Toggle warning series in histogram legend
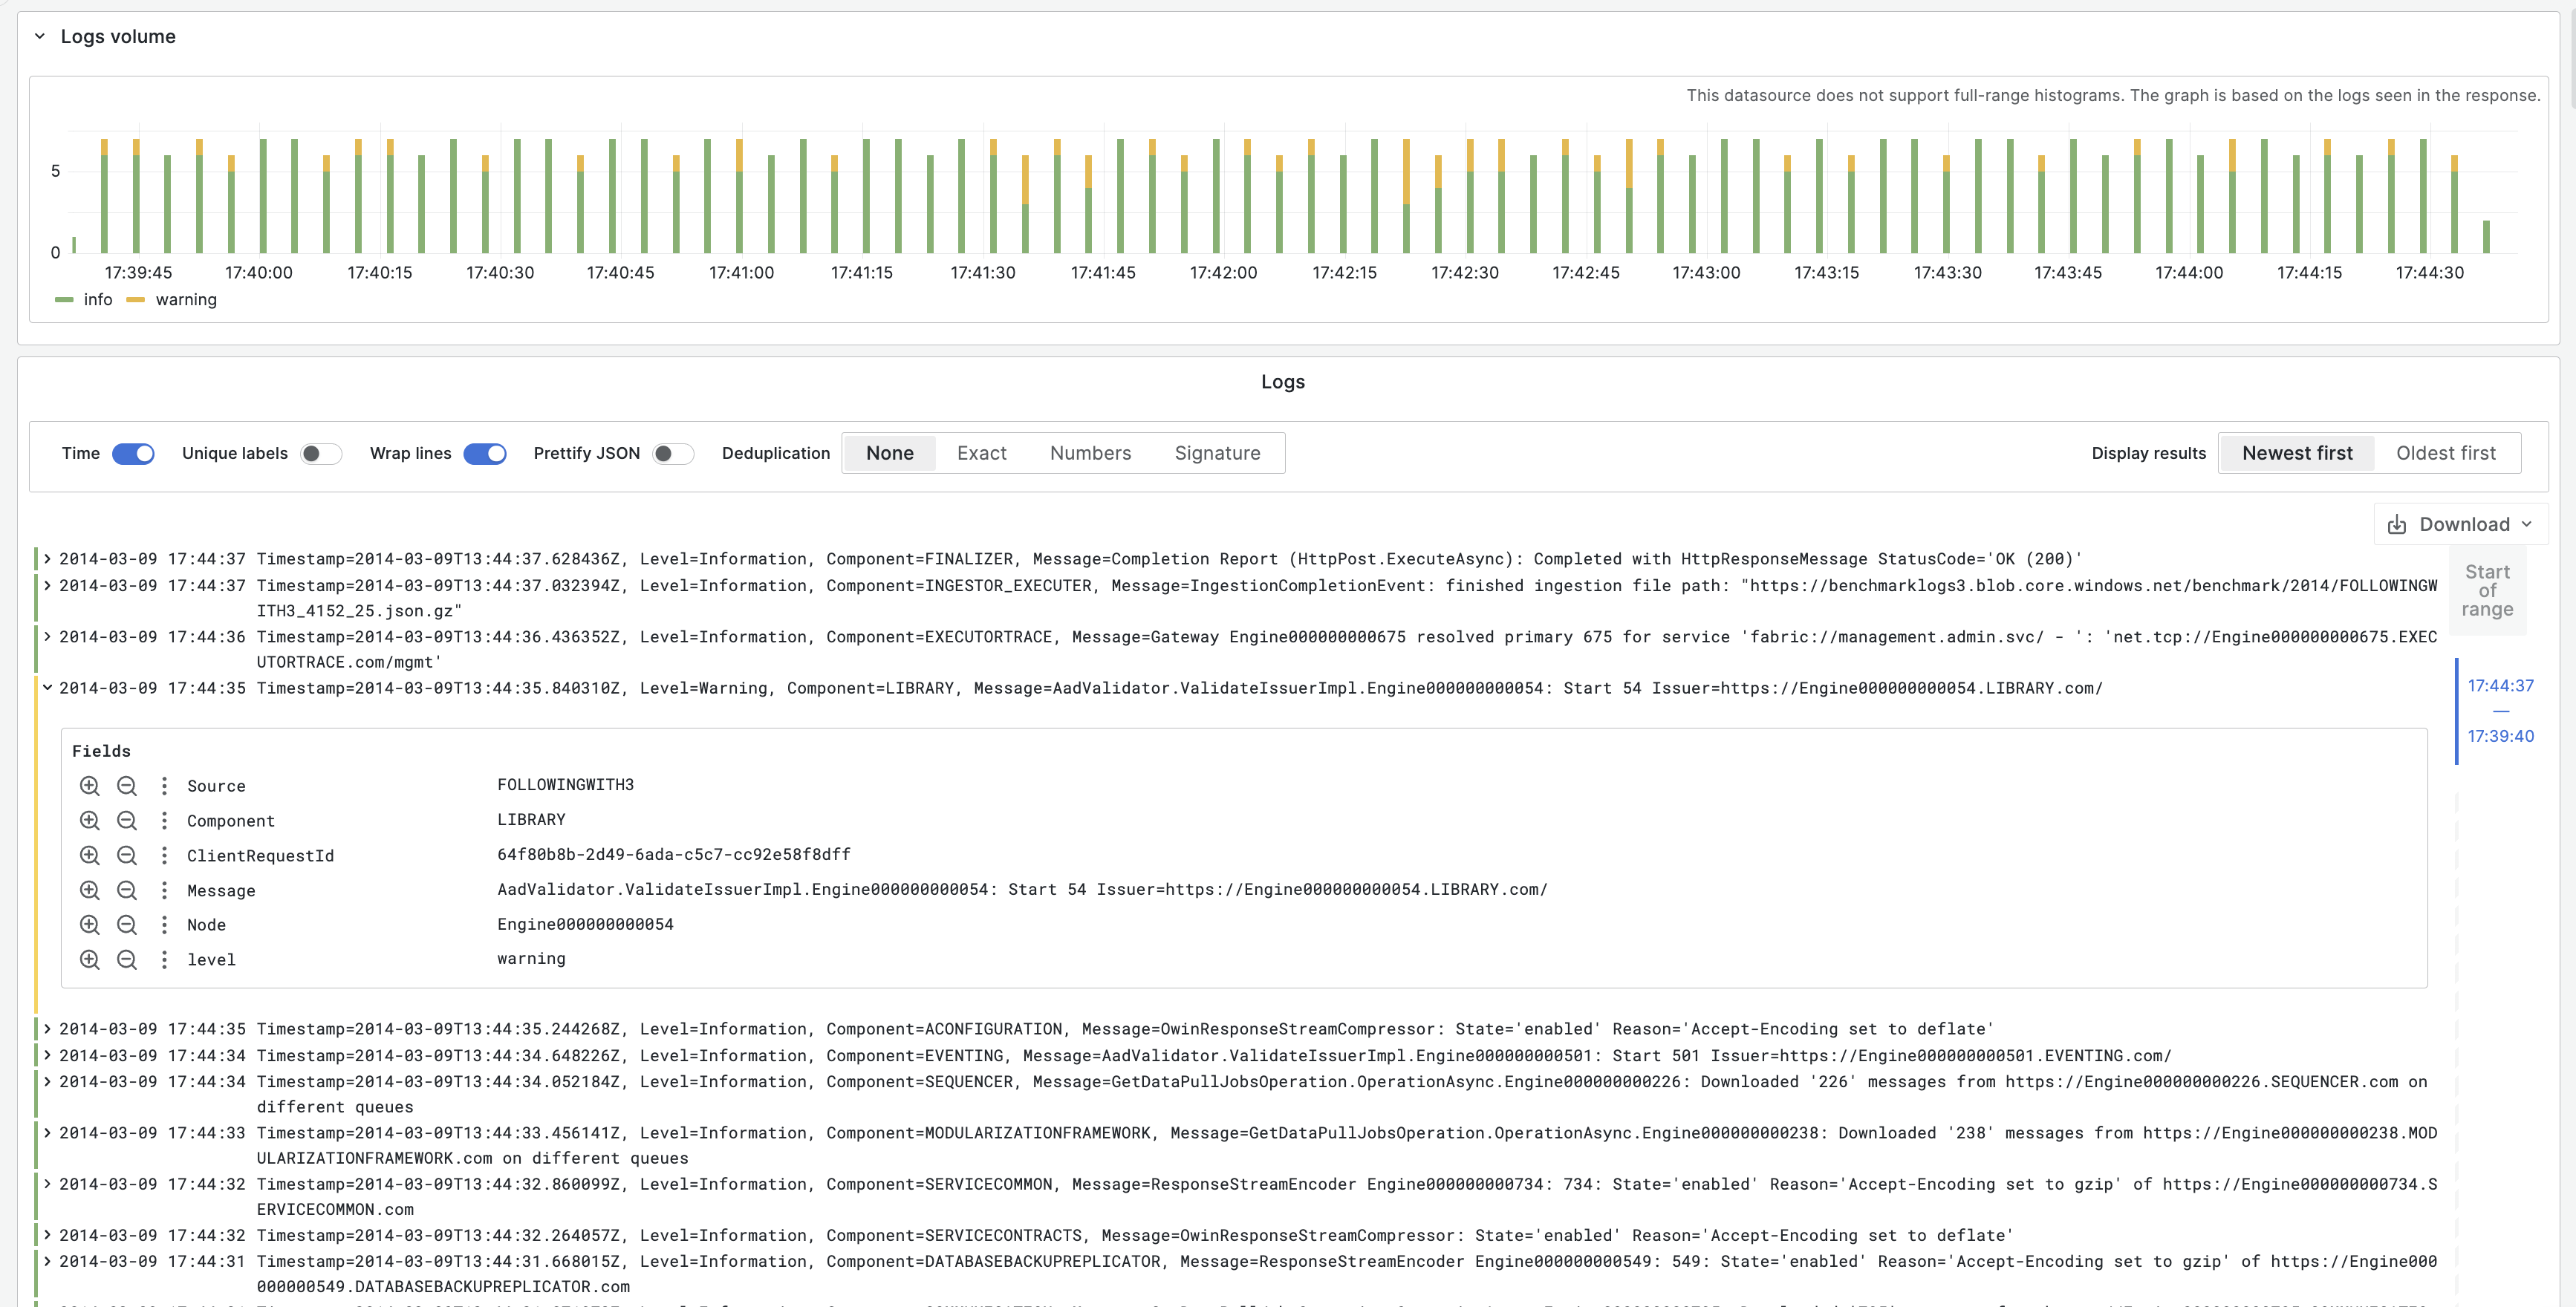The width and height of the screenshot is (2576, 1307). point(185,300)
